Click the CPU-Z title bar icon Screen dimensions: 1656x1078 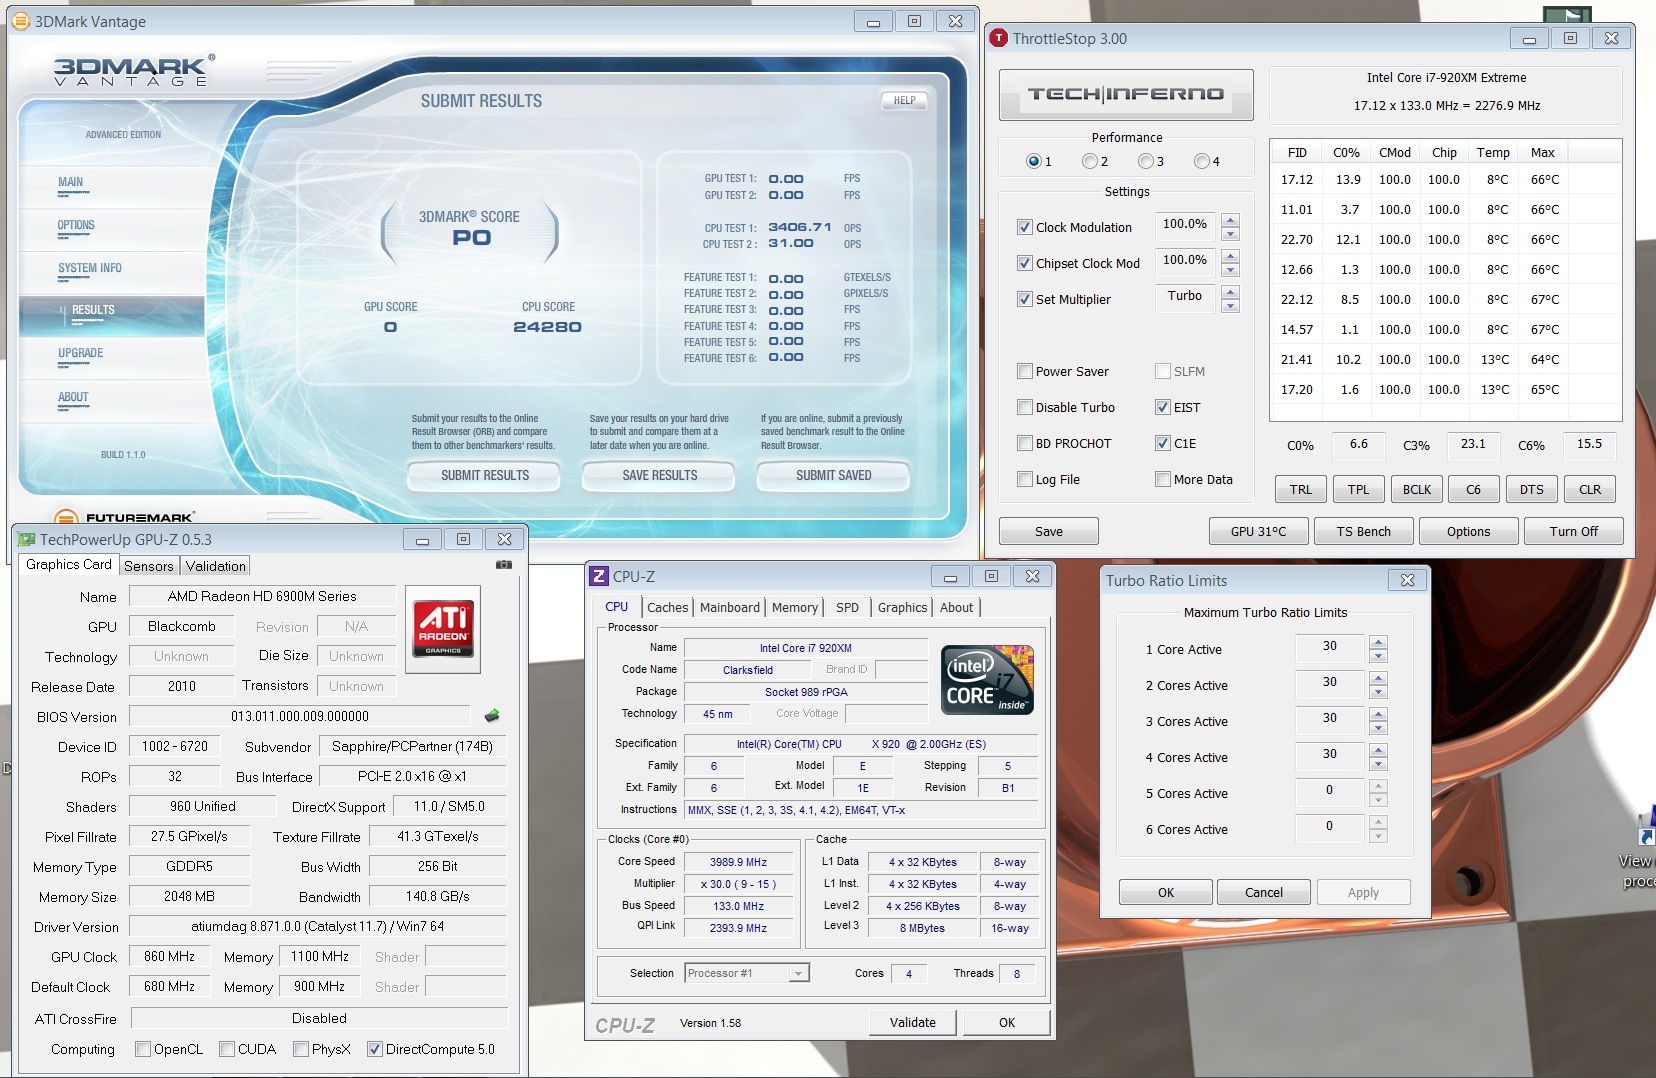599,576
